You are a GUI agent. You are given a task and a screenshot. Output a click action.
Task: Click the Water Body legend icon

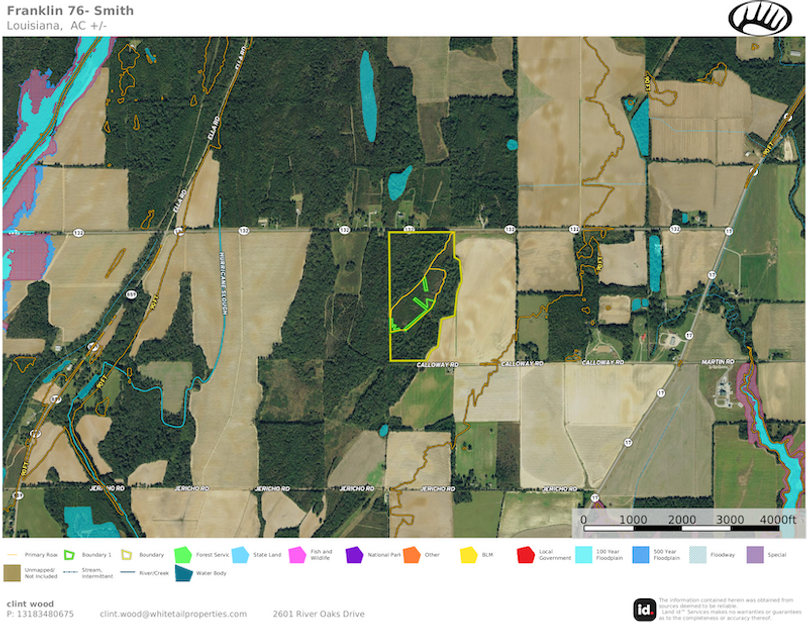pos(184,574)
